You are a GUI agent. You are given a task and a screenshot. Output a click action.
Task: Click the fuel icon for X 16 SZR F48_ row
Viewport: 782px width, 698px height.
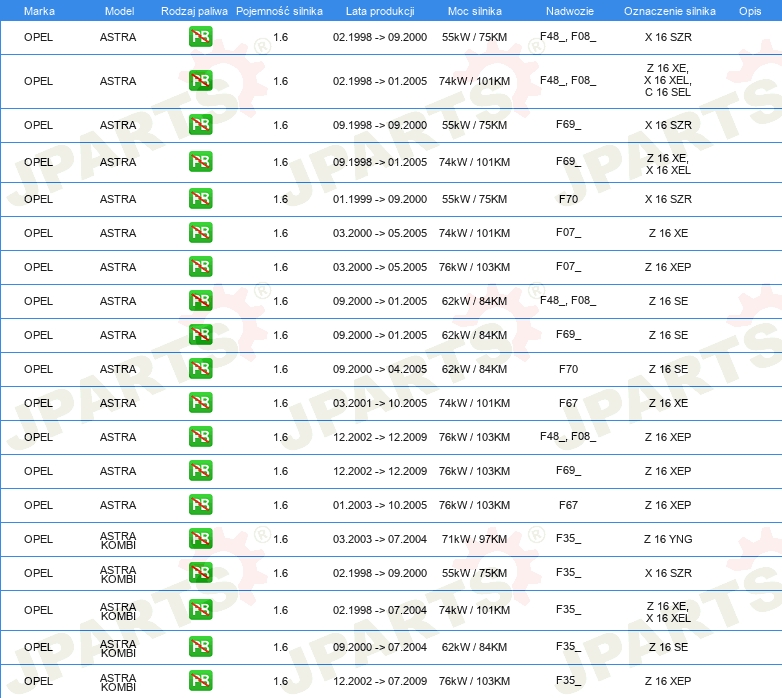[200, 37]
